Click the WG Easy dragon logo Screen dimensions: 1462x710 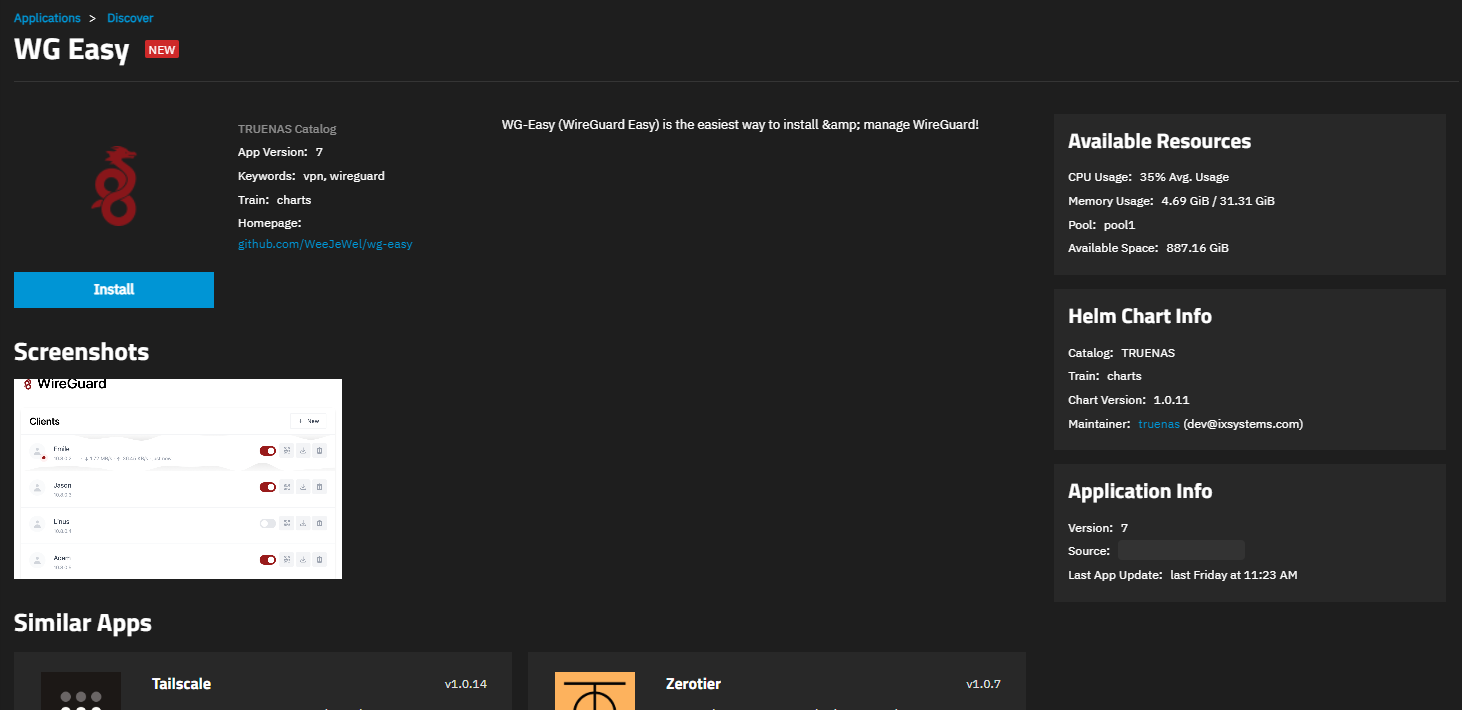pyautogui.click(x=114, y=186)
